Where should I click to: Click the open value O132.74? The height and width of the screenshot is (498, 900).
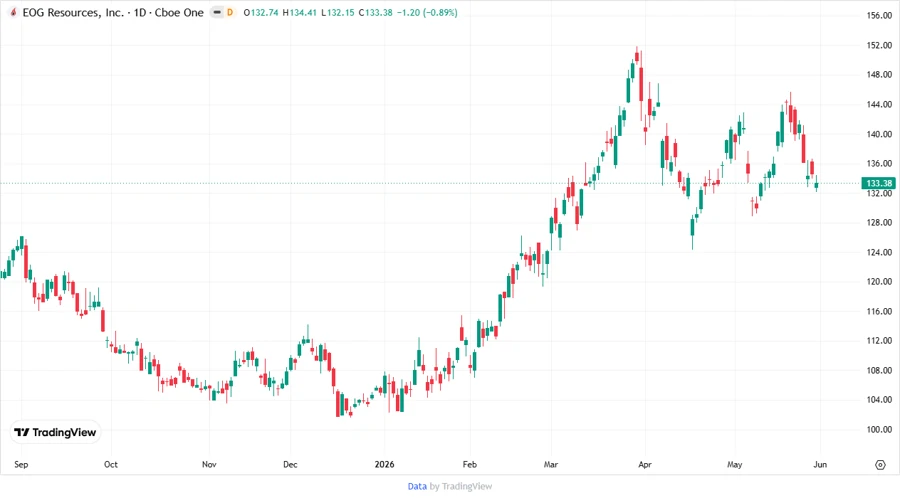[x=261, y=13]
